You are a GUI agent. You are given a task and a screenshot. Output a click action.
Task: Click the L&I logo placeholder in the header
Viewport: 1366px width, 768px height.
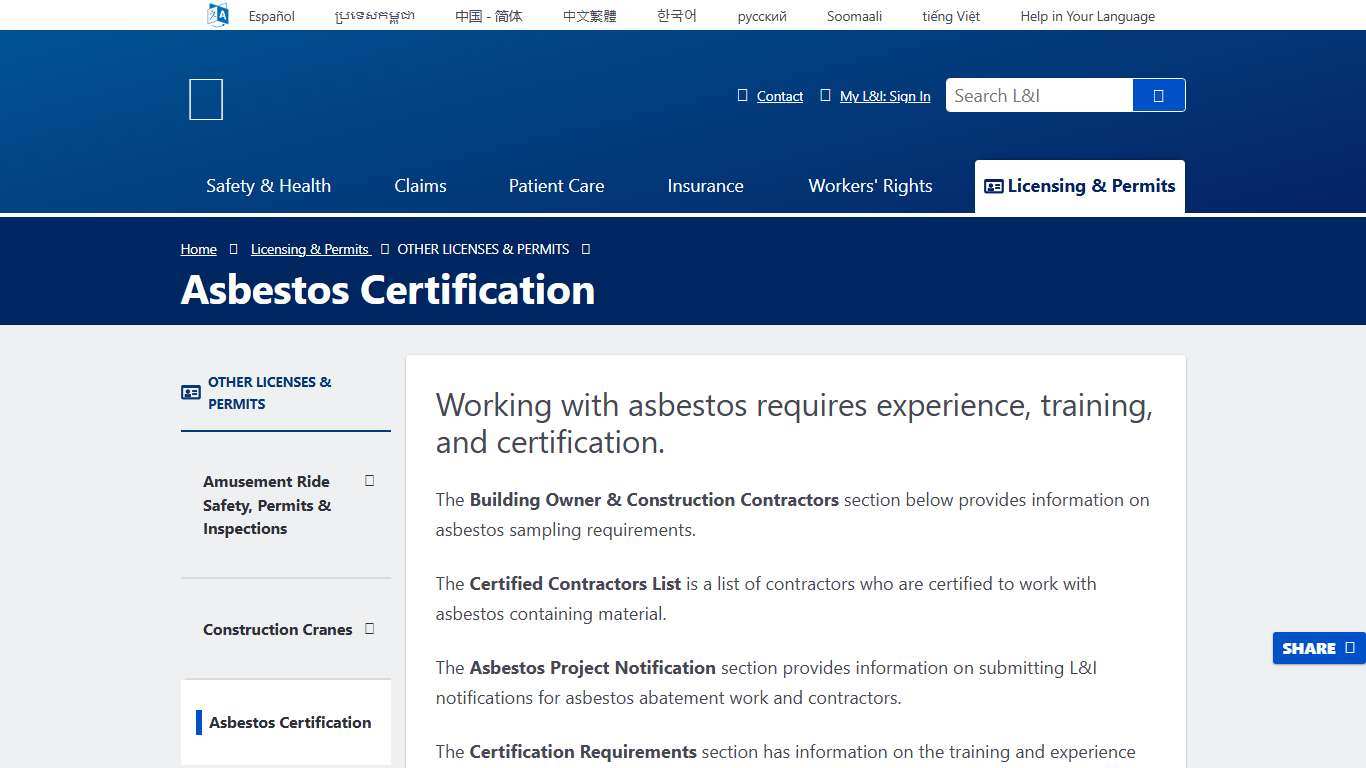point(205,99)
